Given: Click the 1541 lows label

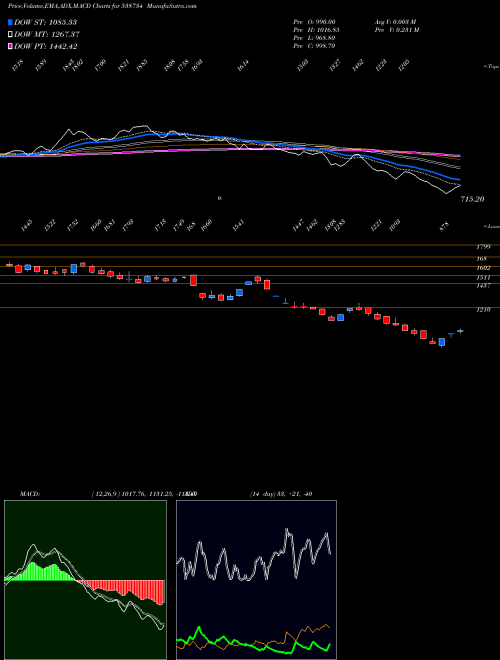Looking at the screenshot, I should pos(238,225).
